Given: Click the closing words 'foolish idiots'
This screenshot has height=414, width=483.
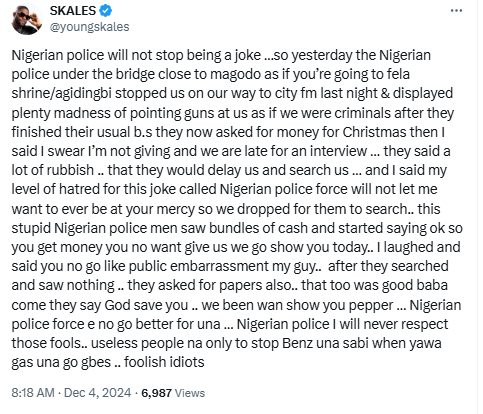Looking at the screenshot, I should [x=164, y=362].
